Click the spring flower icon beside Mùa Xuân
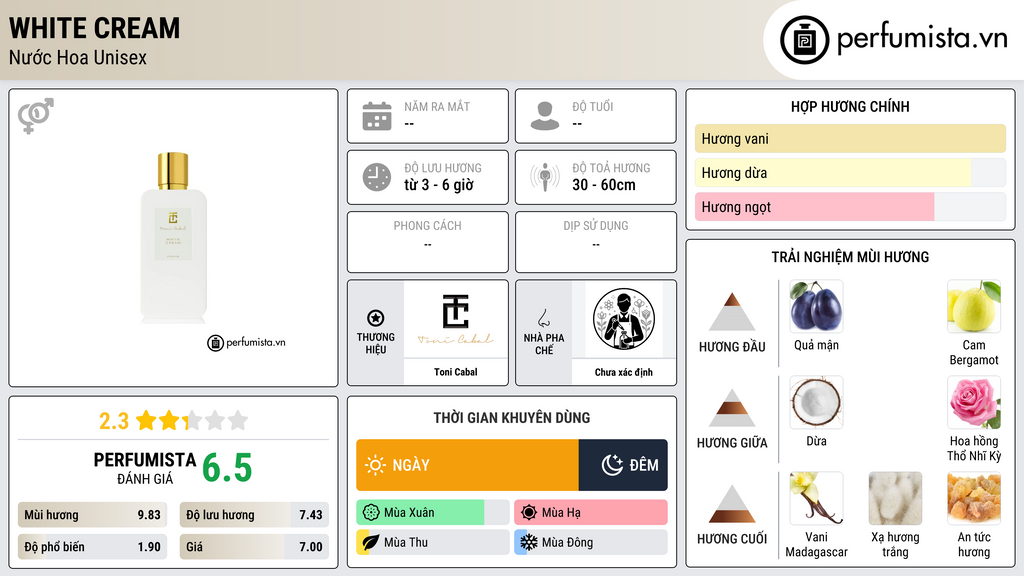This screenshot has height=576, width=1024. pos(371,513)
